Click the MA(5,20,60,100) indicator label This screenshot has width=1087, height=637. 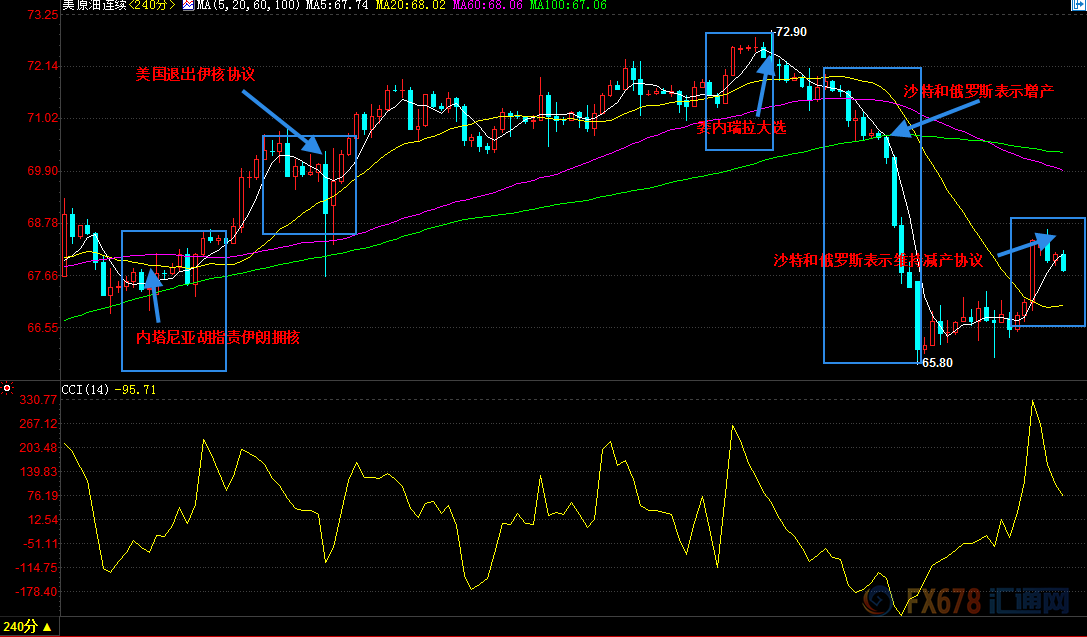coord(249,6)
